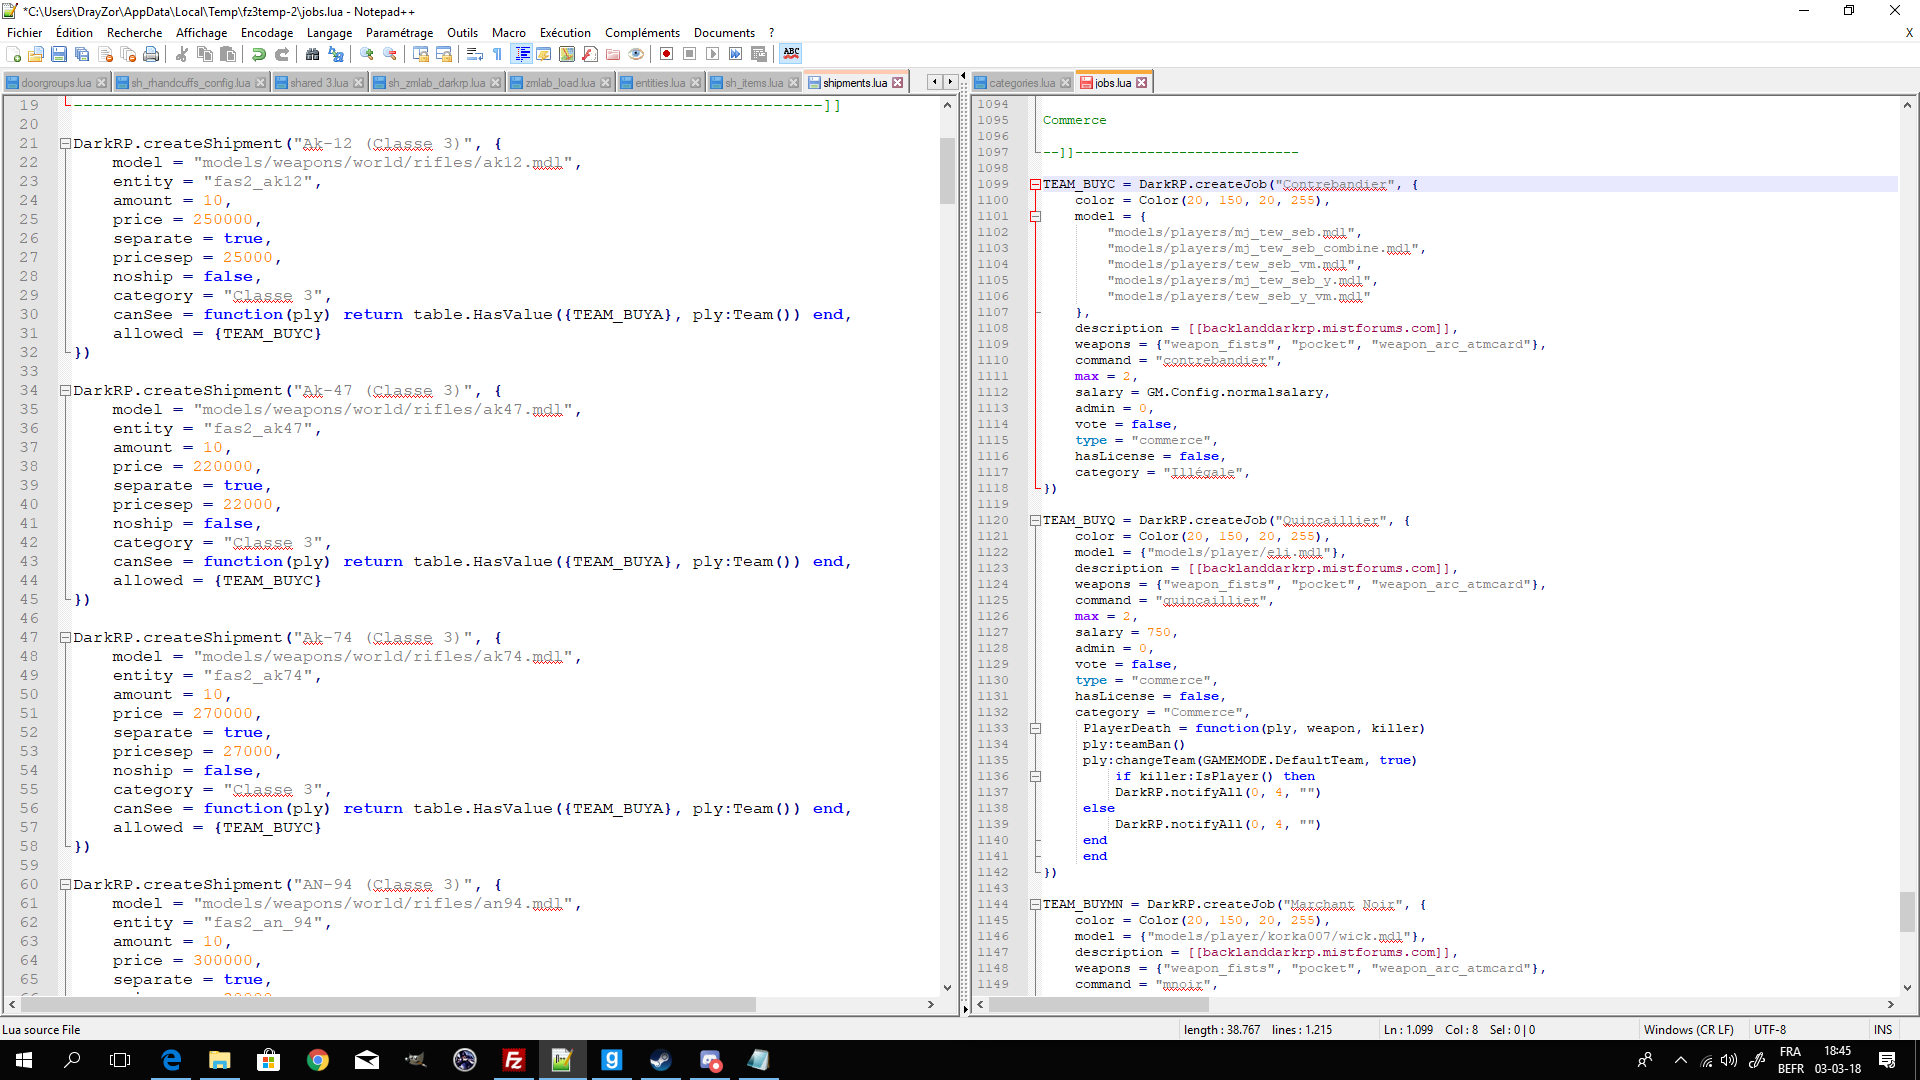The height and width of the screenshot is (1080, 1920).
Task: Click the Copy toolbar icon
Action: click(x=205, y=54)
